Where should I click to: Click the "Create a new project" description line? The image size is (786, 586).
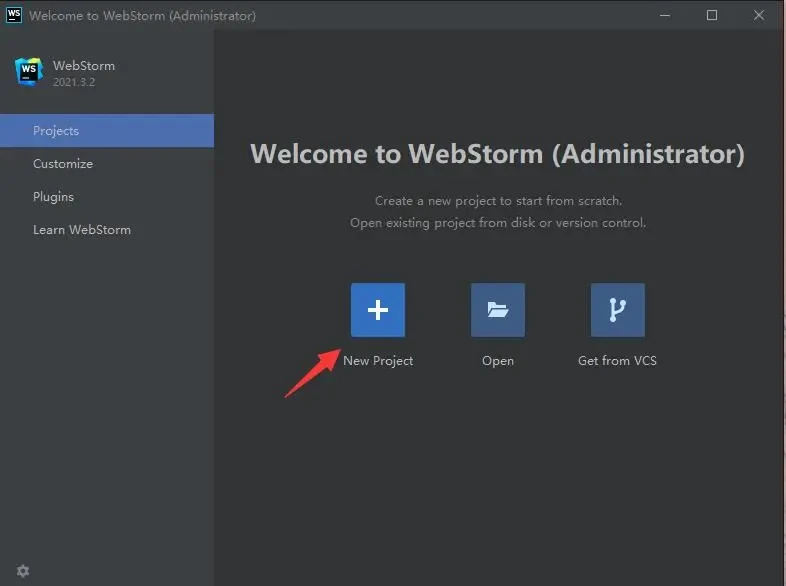point(497,201)
